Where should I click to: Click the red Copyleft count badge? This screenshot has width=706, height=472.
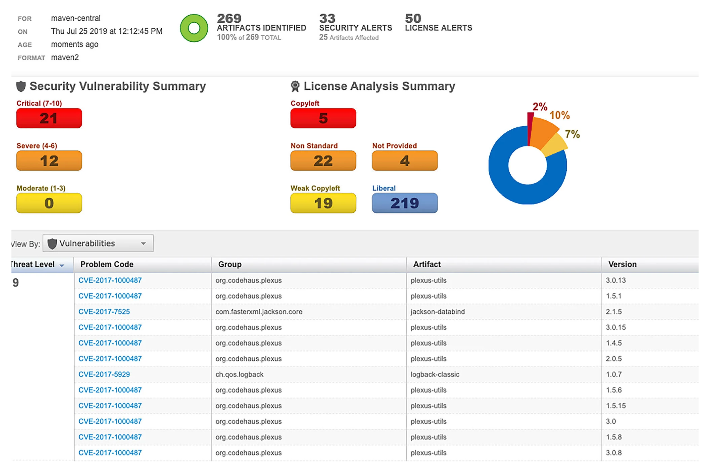323,118
